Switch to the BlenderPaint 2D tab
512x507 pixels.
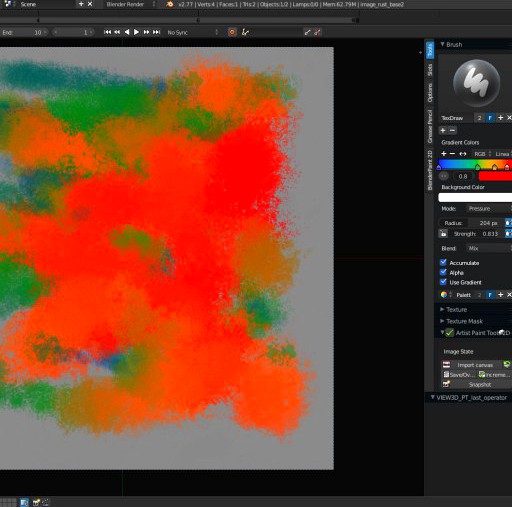(x=430, y=170)
